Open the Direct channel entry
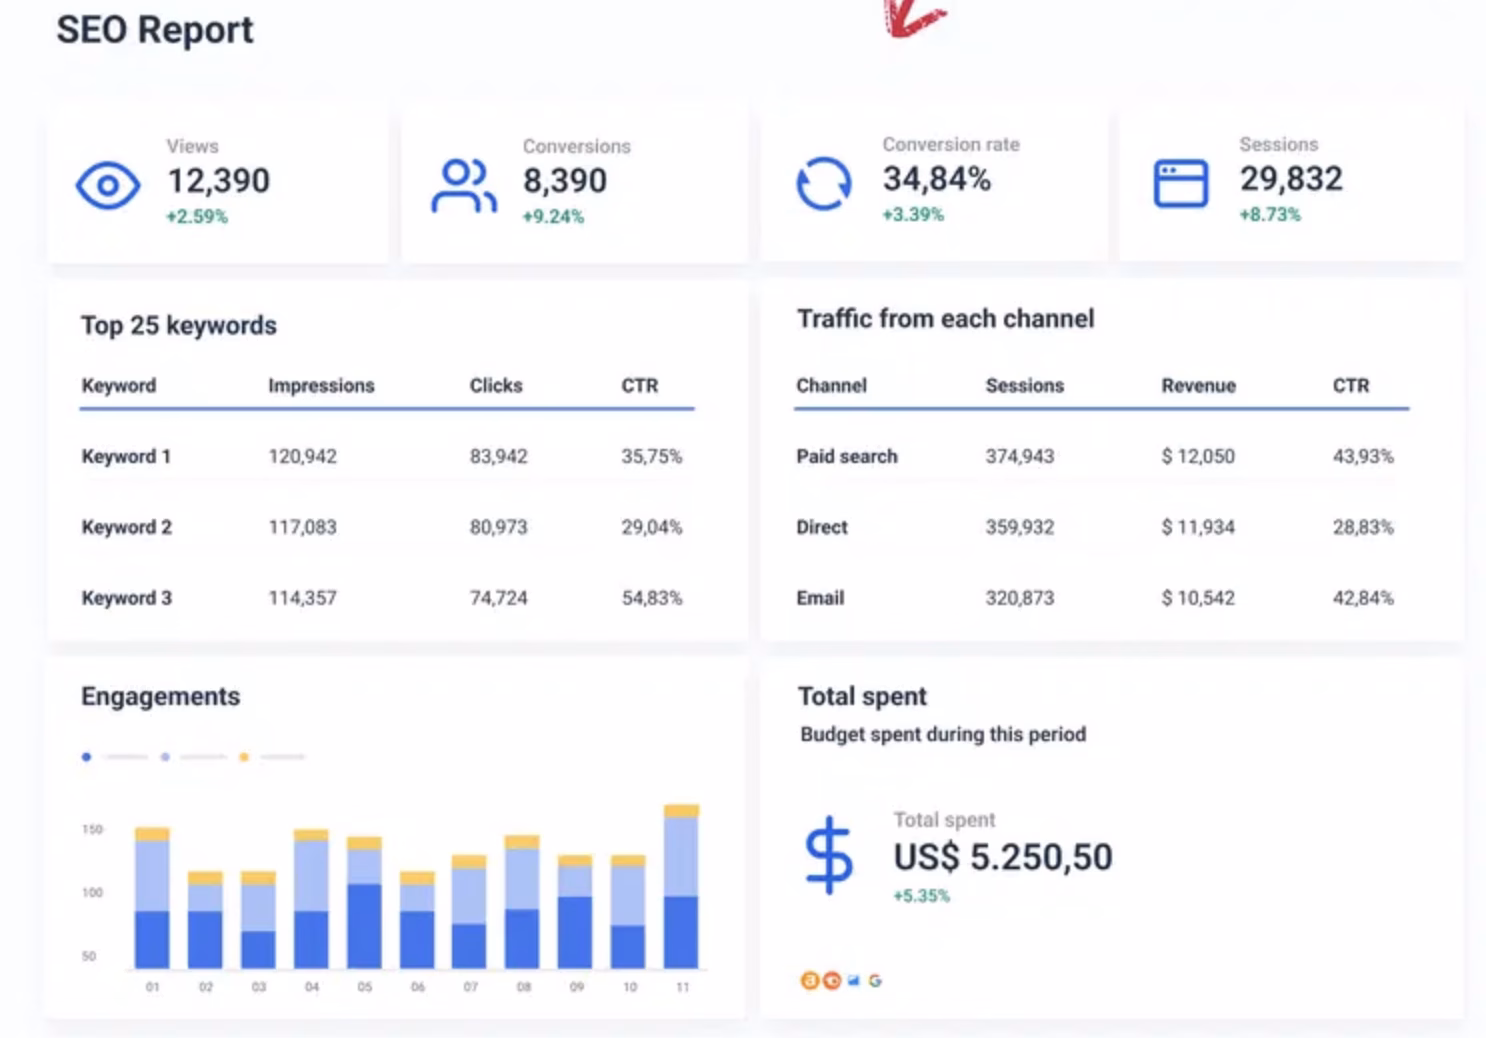 click(x=821, y=527)
